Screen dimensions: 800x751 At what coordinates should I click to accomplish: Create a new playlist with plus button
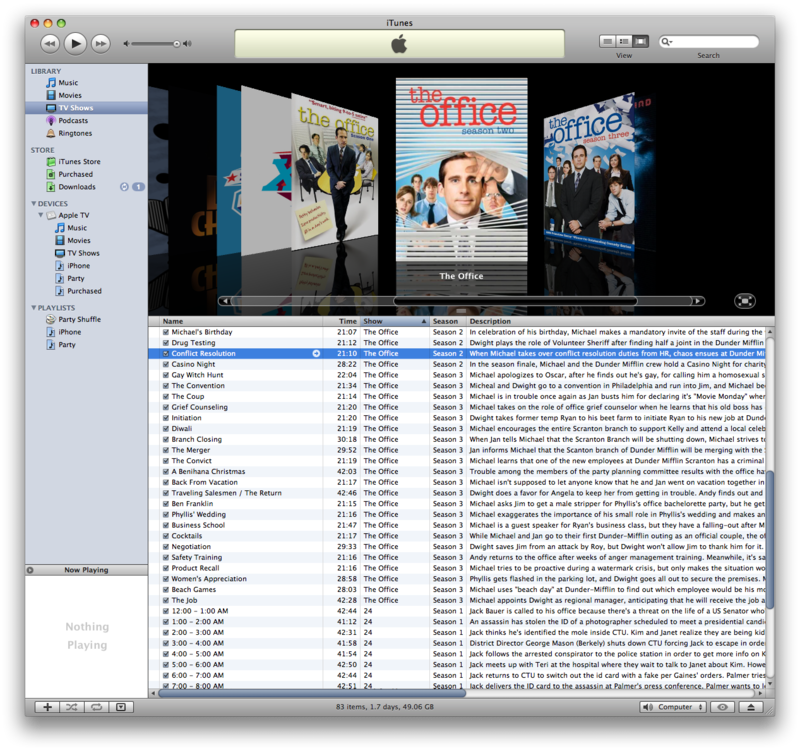(x=47, y=707)
